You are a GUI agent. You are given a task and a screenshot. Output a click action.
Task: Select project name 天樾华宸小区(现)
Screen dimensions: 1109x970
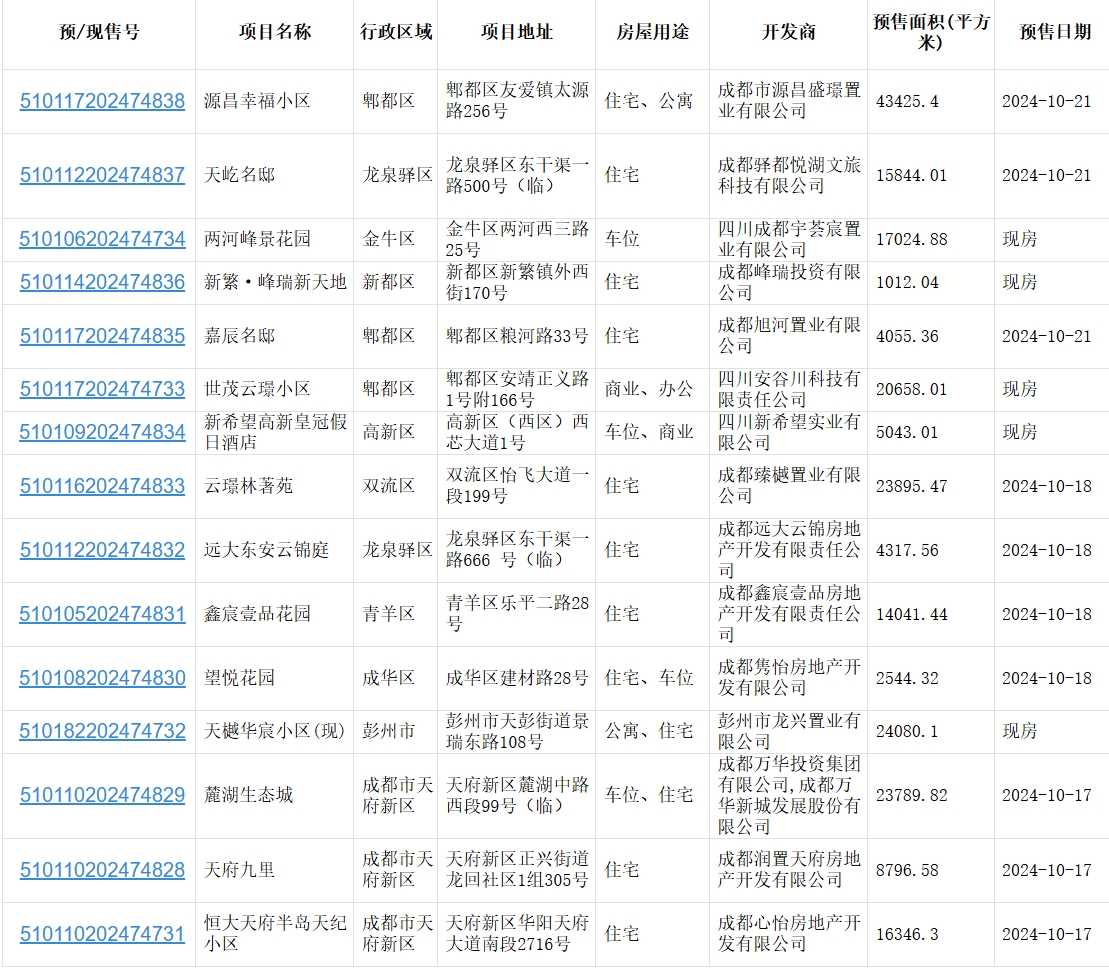pos(274,732)
